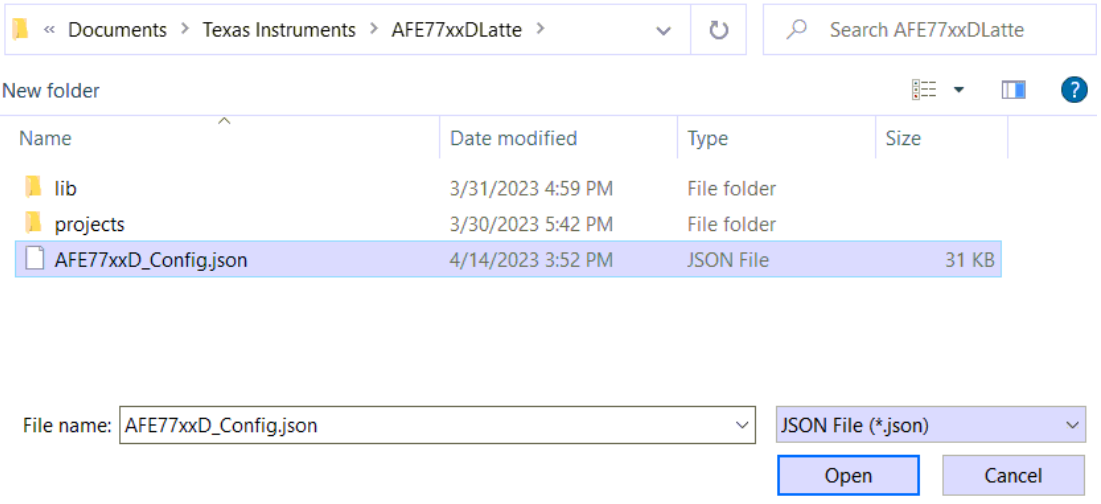The height and width of the screenshot is (504, 1101).
Task: Open the view options dropdown arrow
Action: [959, 90]
